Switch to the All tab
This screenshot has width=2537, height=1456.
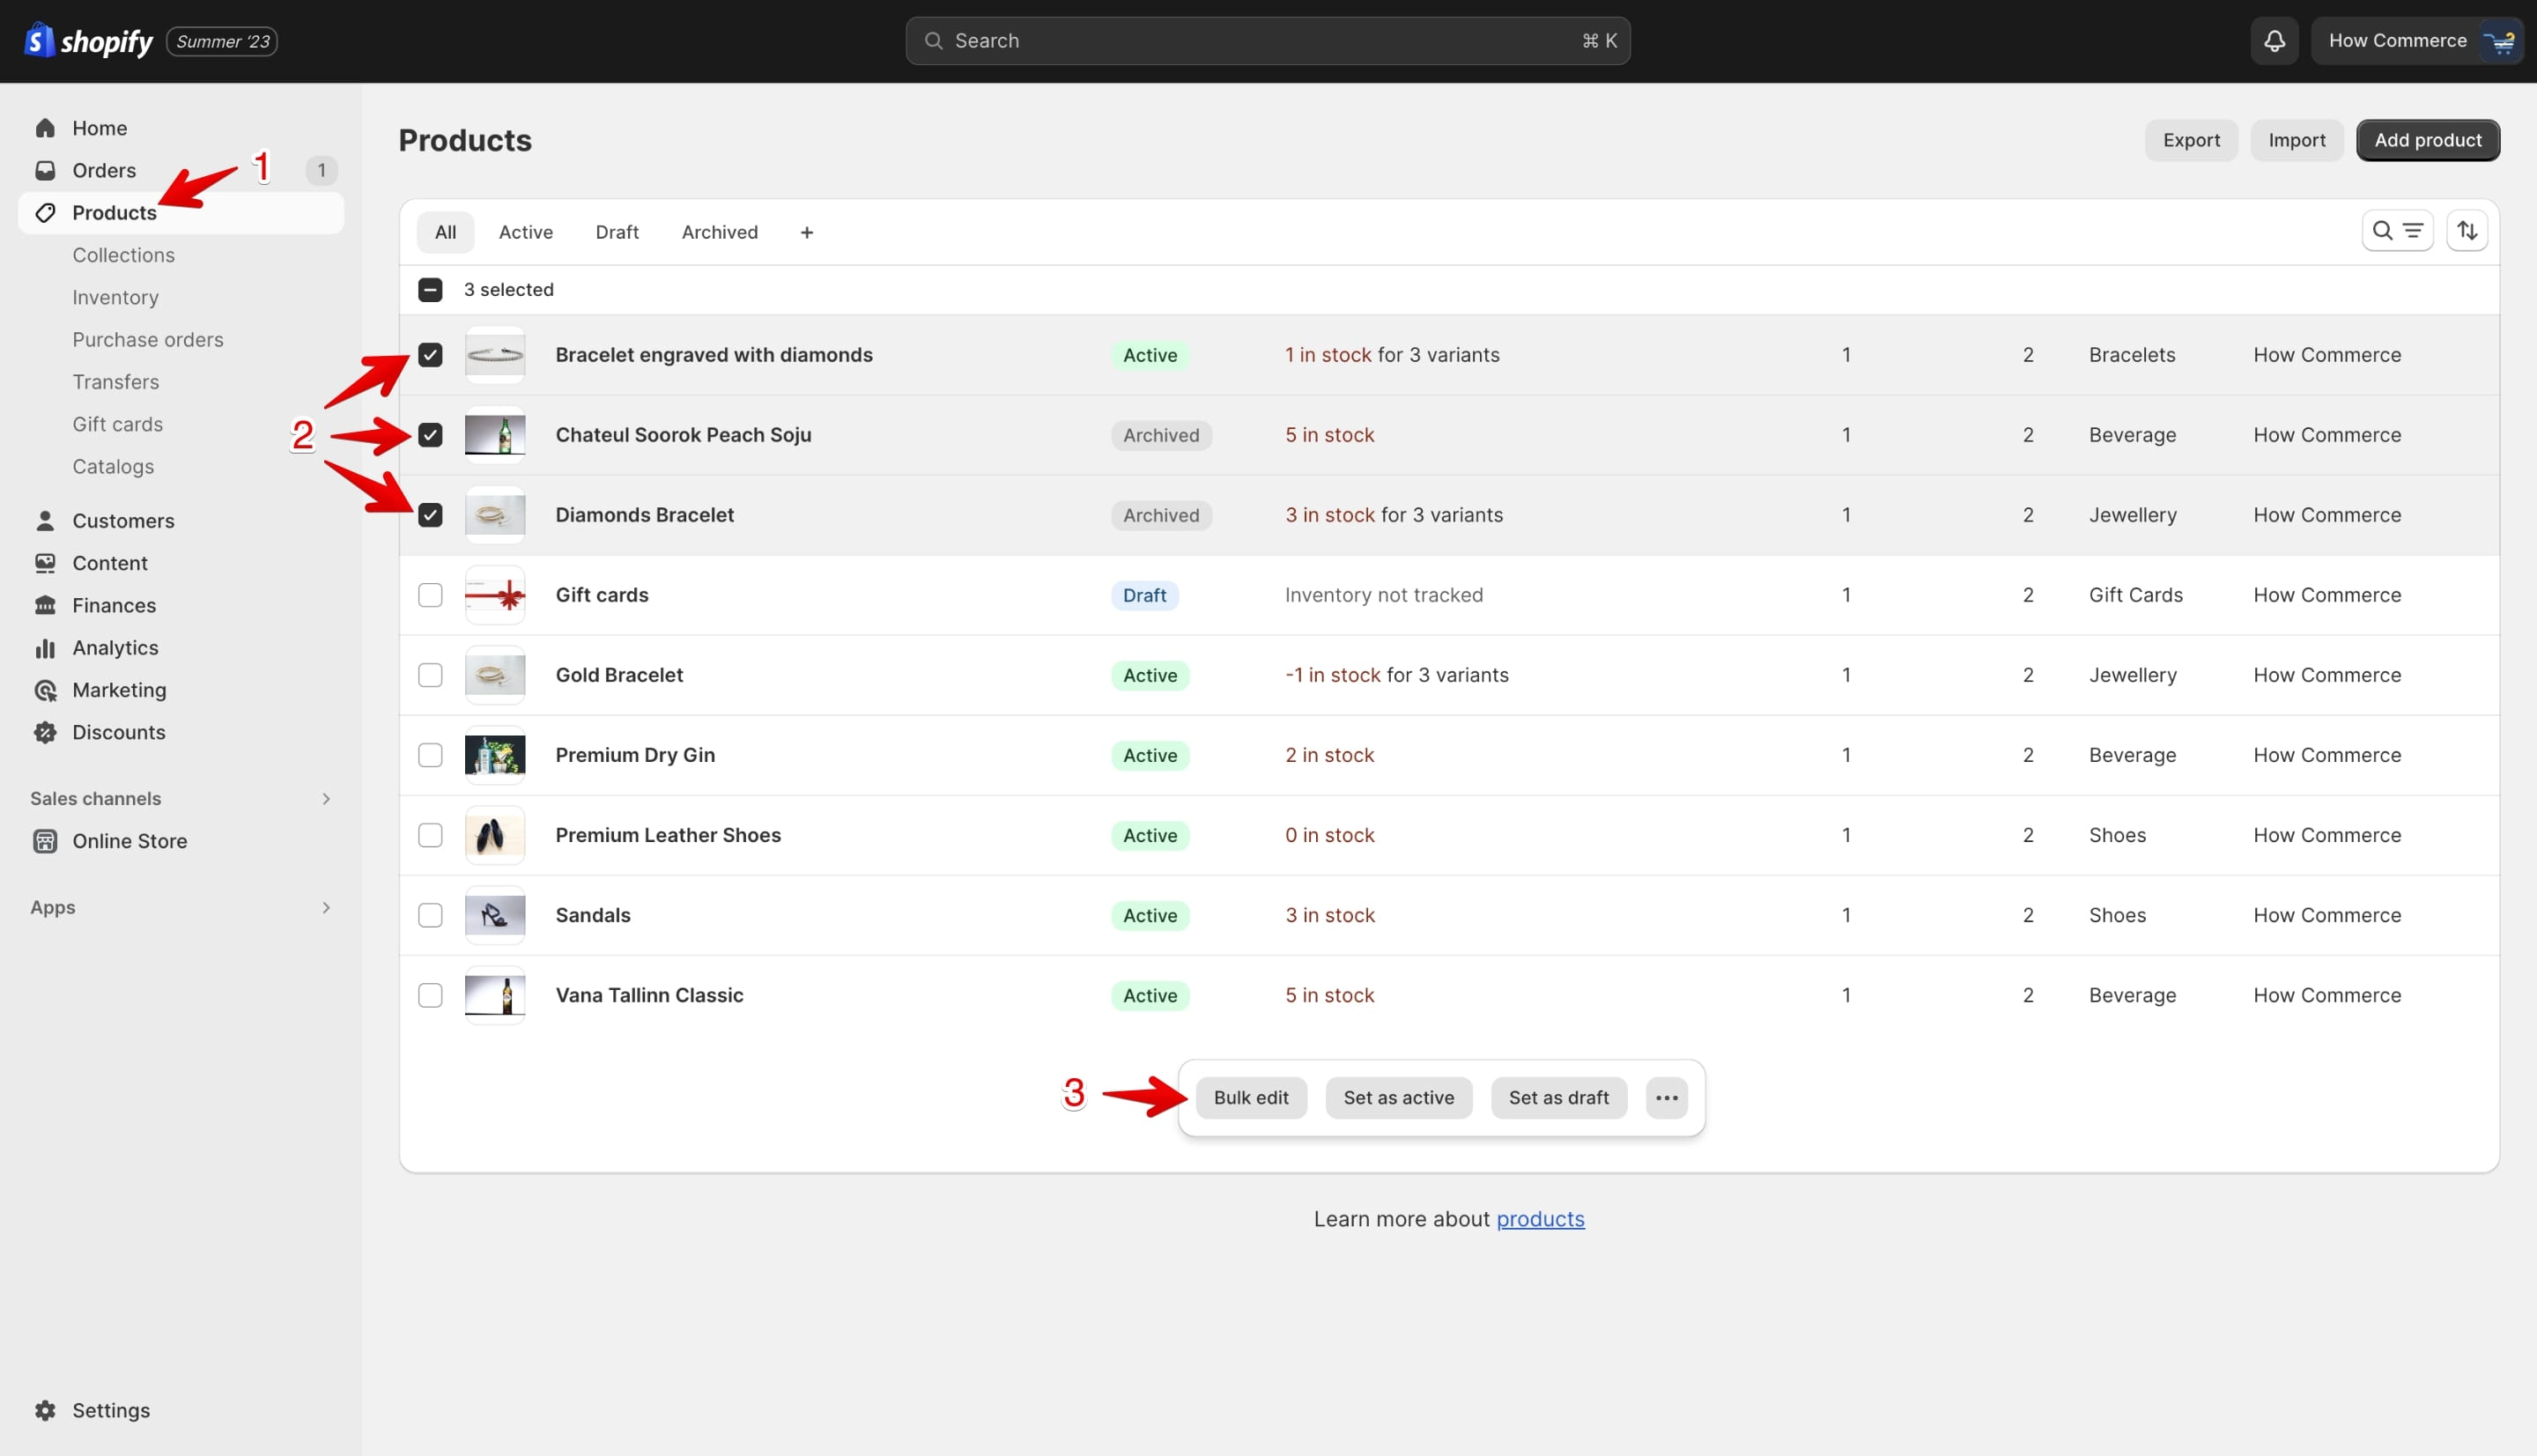point(445,232)
